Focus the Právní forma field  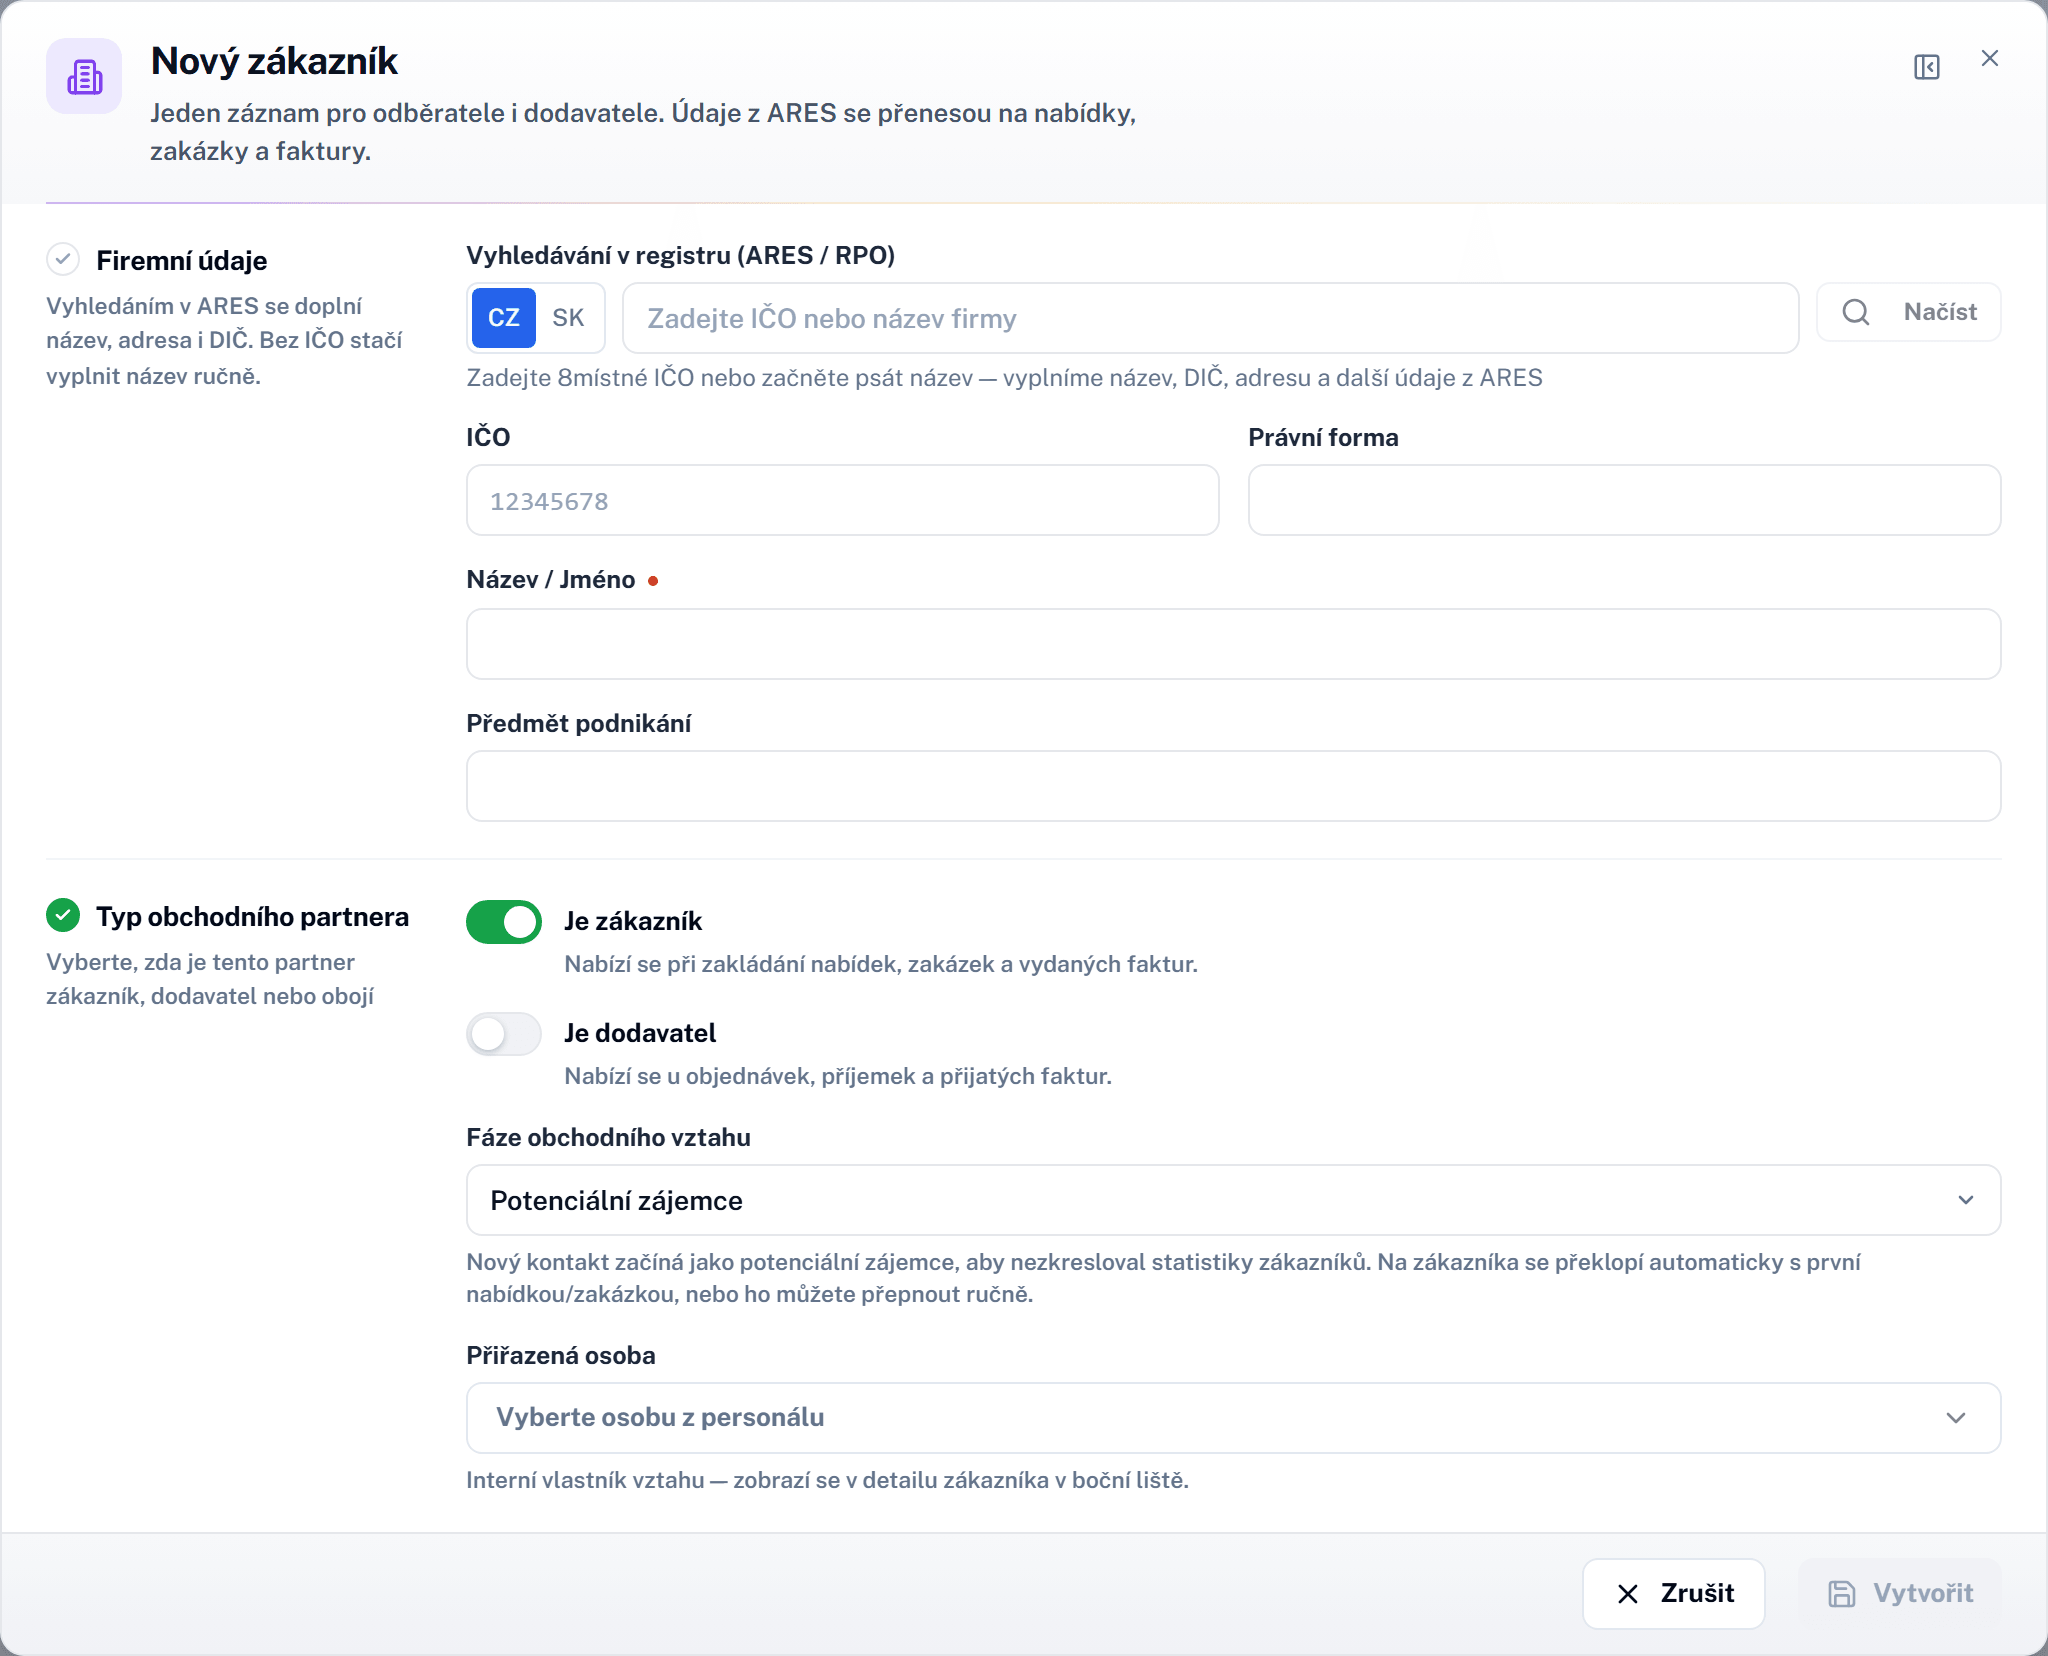pos(1624,500)
